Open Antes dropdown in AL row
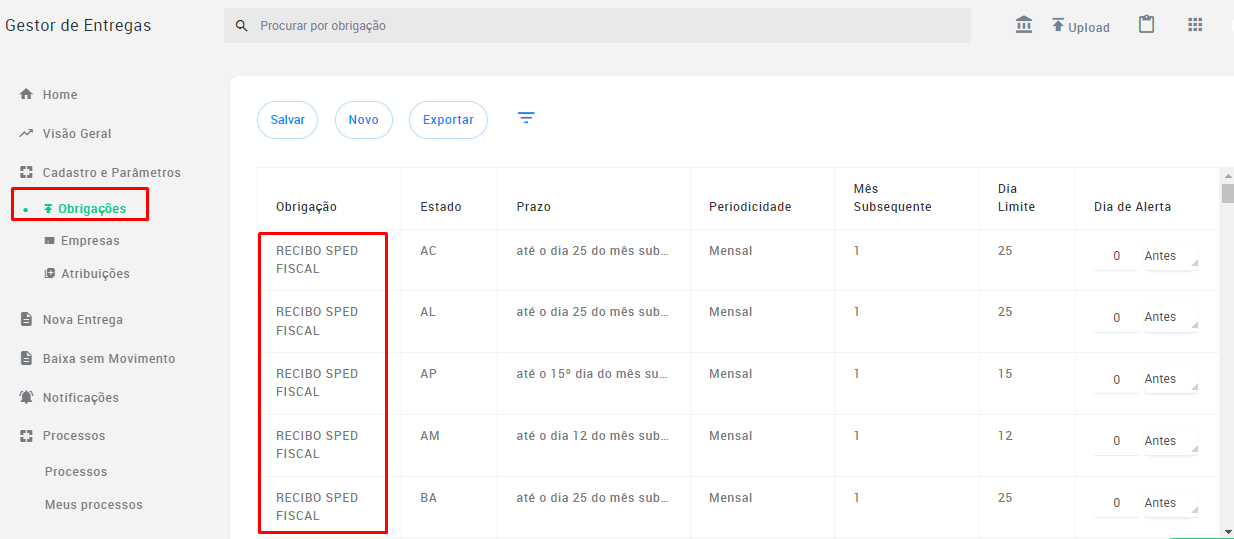The width and height of the screenshot is (1234, 539). click(x=1171, y=318)
